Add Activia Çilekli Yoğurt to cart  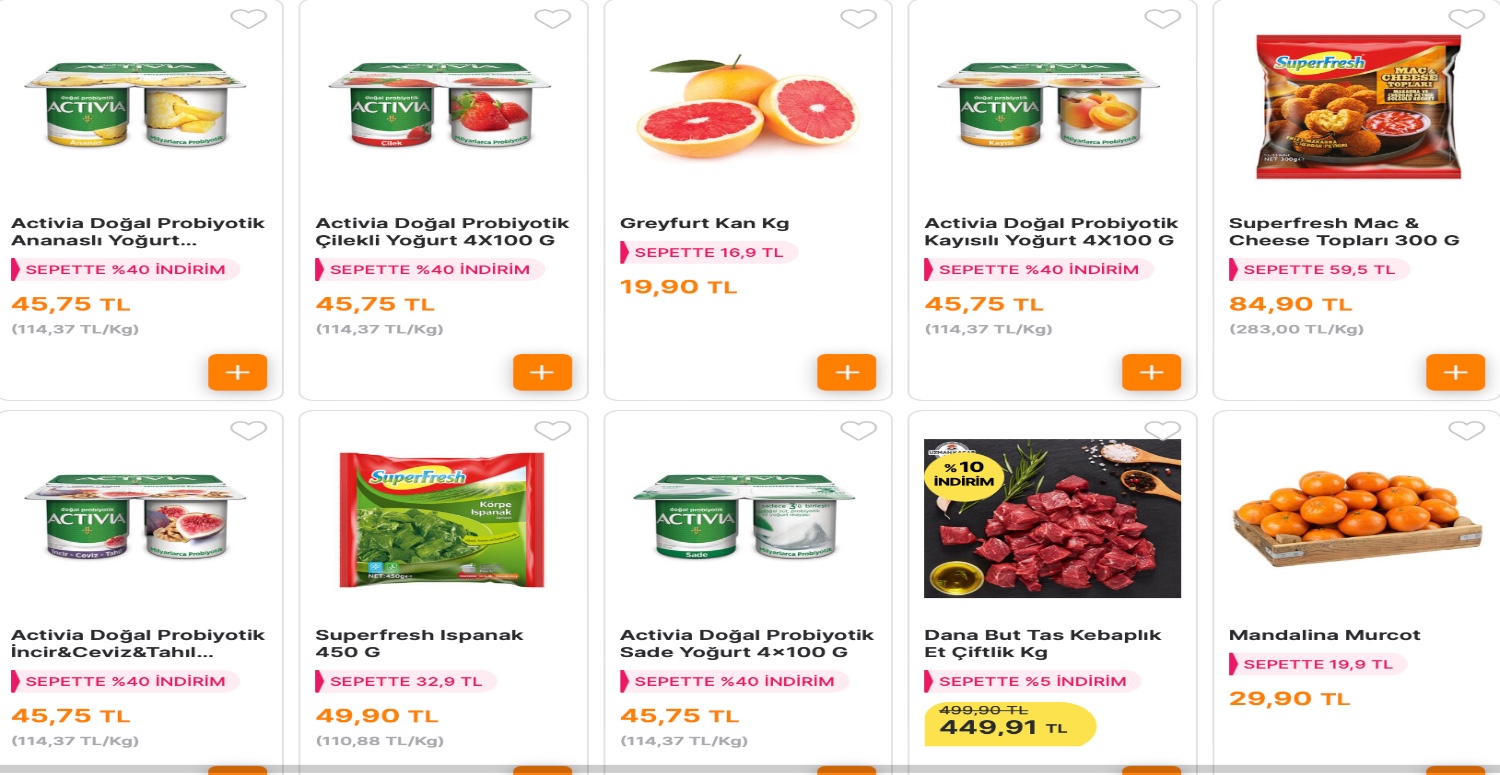pos(542,372)
